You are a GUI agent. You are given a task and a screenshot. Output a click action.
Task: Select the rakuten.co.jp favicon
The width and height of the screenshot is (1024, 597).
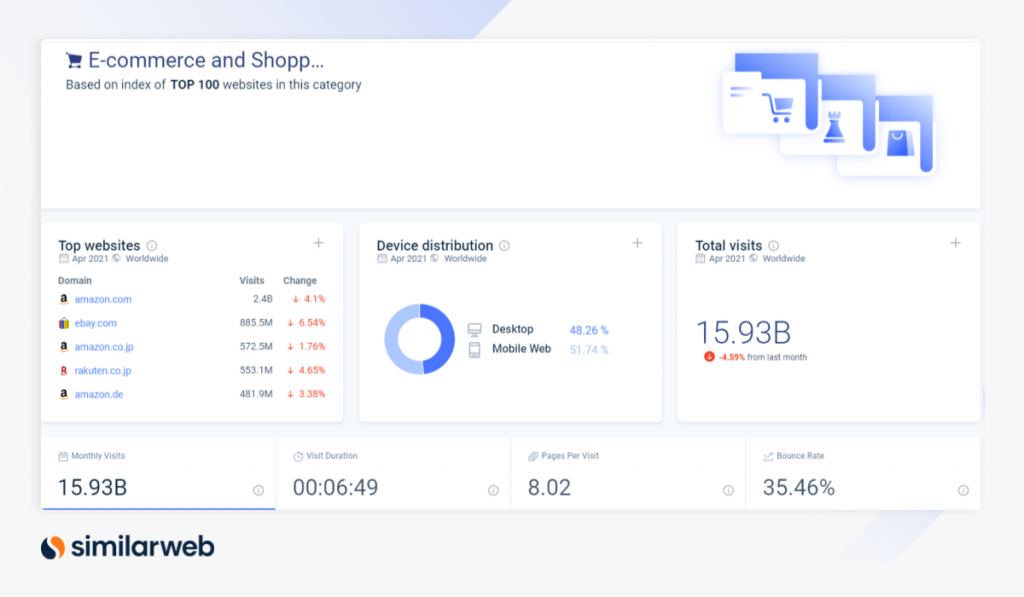click(x=64, y=370)
